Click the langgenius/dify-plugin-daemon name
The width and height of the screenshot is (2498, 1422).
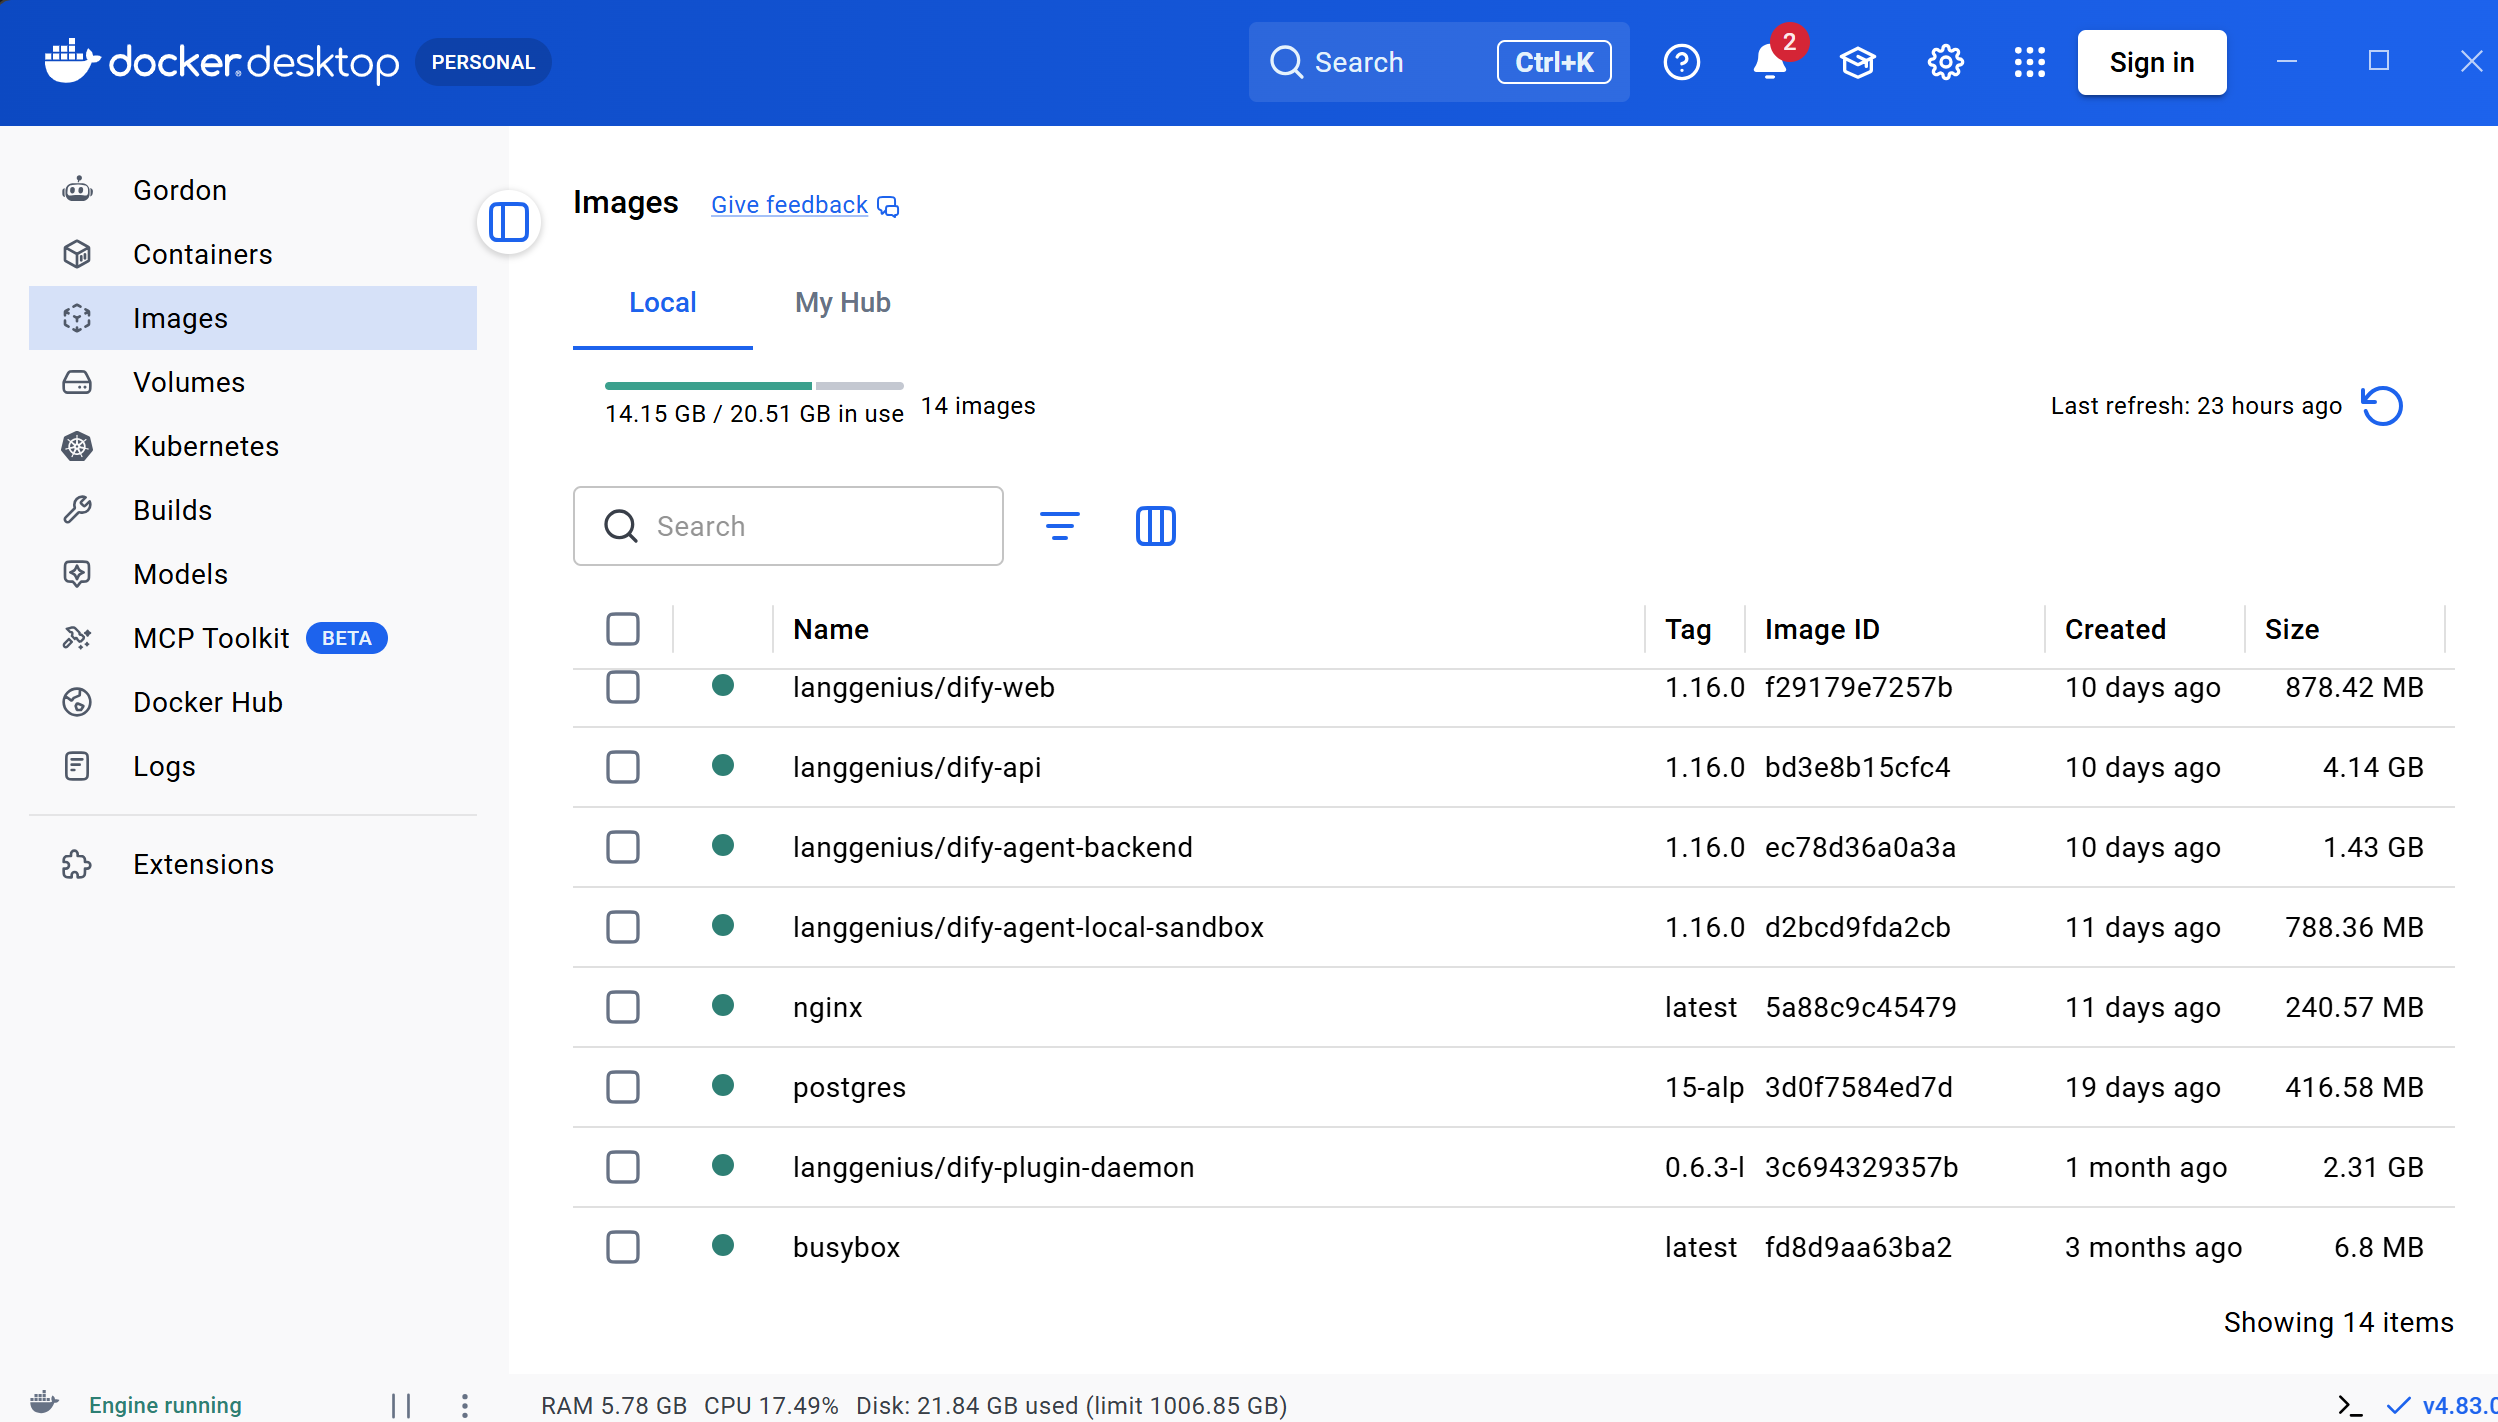click(993, 1167)
